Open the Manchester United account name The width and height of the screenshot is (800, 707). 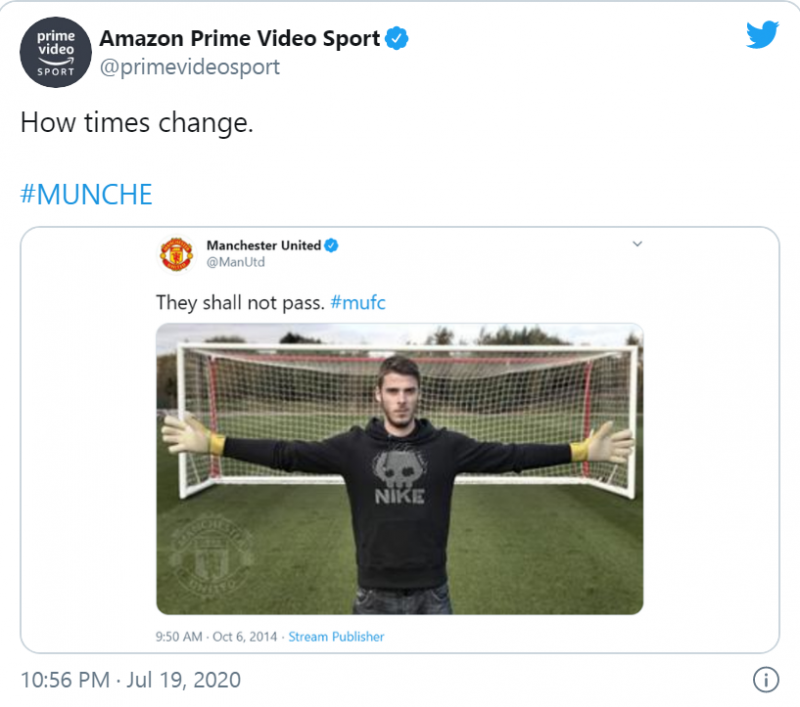click(x=263, y=245)
